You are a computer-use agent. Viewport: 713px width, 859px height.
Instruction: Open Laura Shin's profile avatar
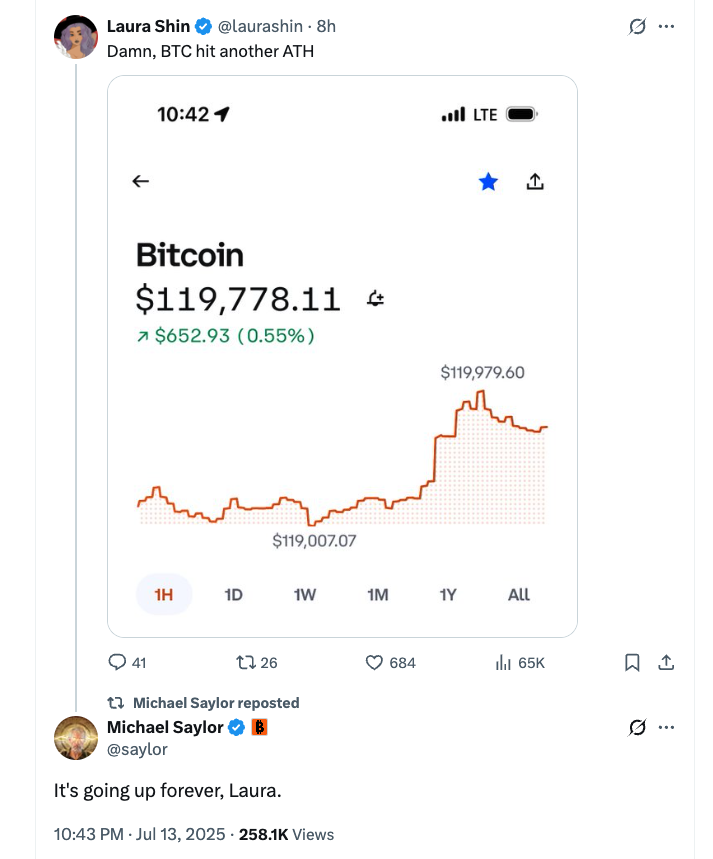75,37
